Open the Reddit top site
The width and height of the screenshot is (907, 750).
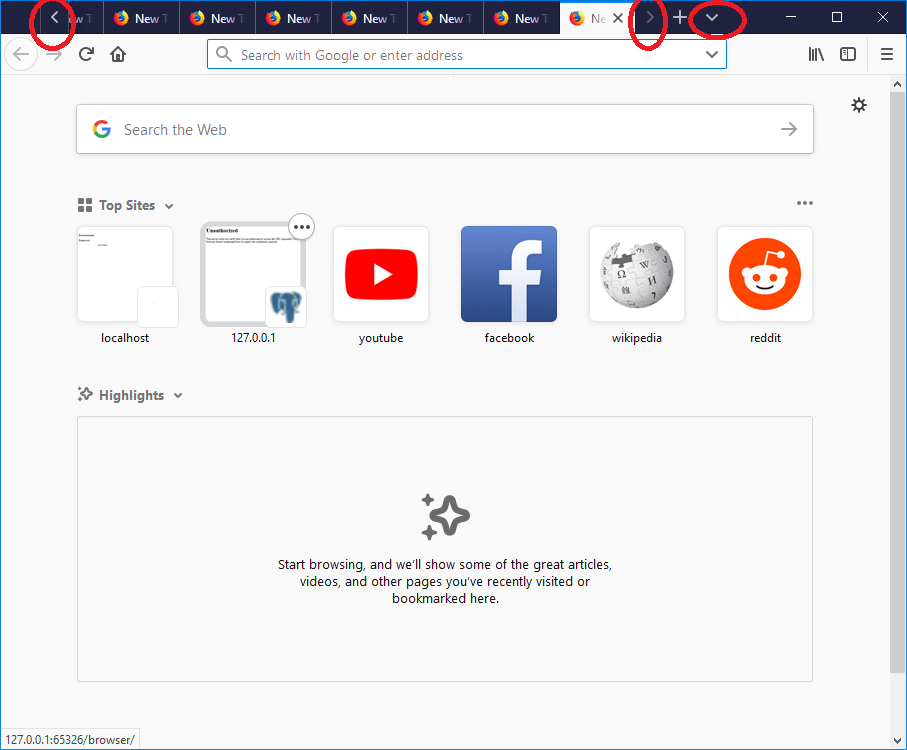click(765, 274)
